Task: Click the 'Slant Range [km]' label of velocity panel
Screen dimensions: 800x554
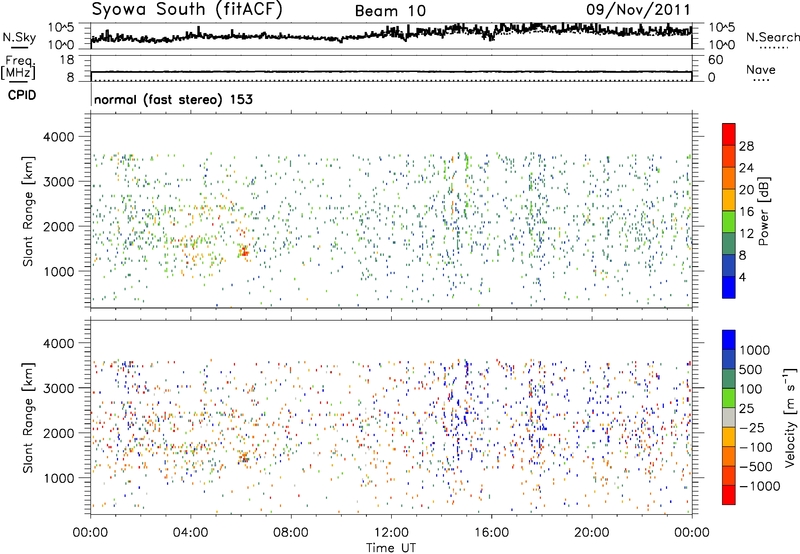Action: pyautogui.click(x=28, y=417)
